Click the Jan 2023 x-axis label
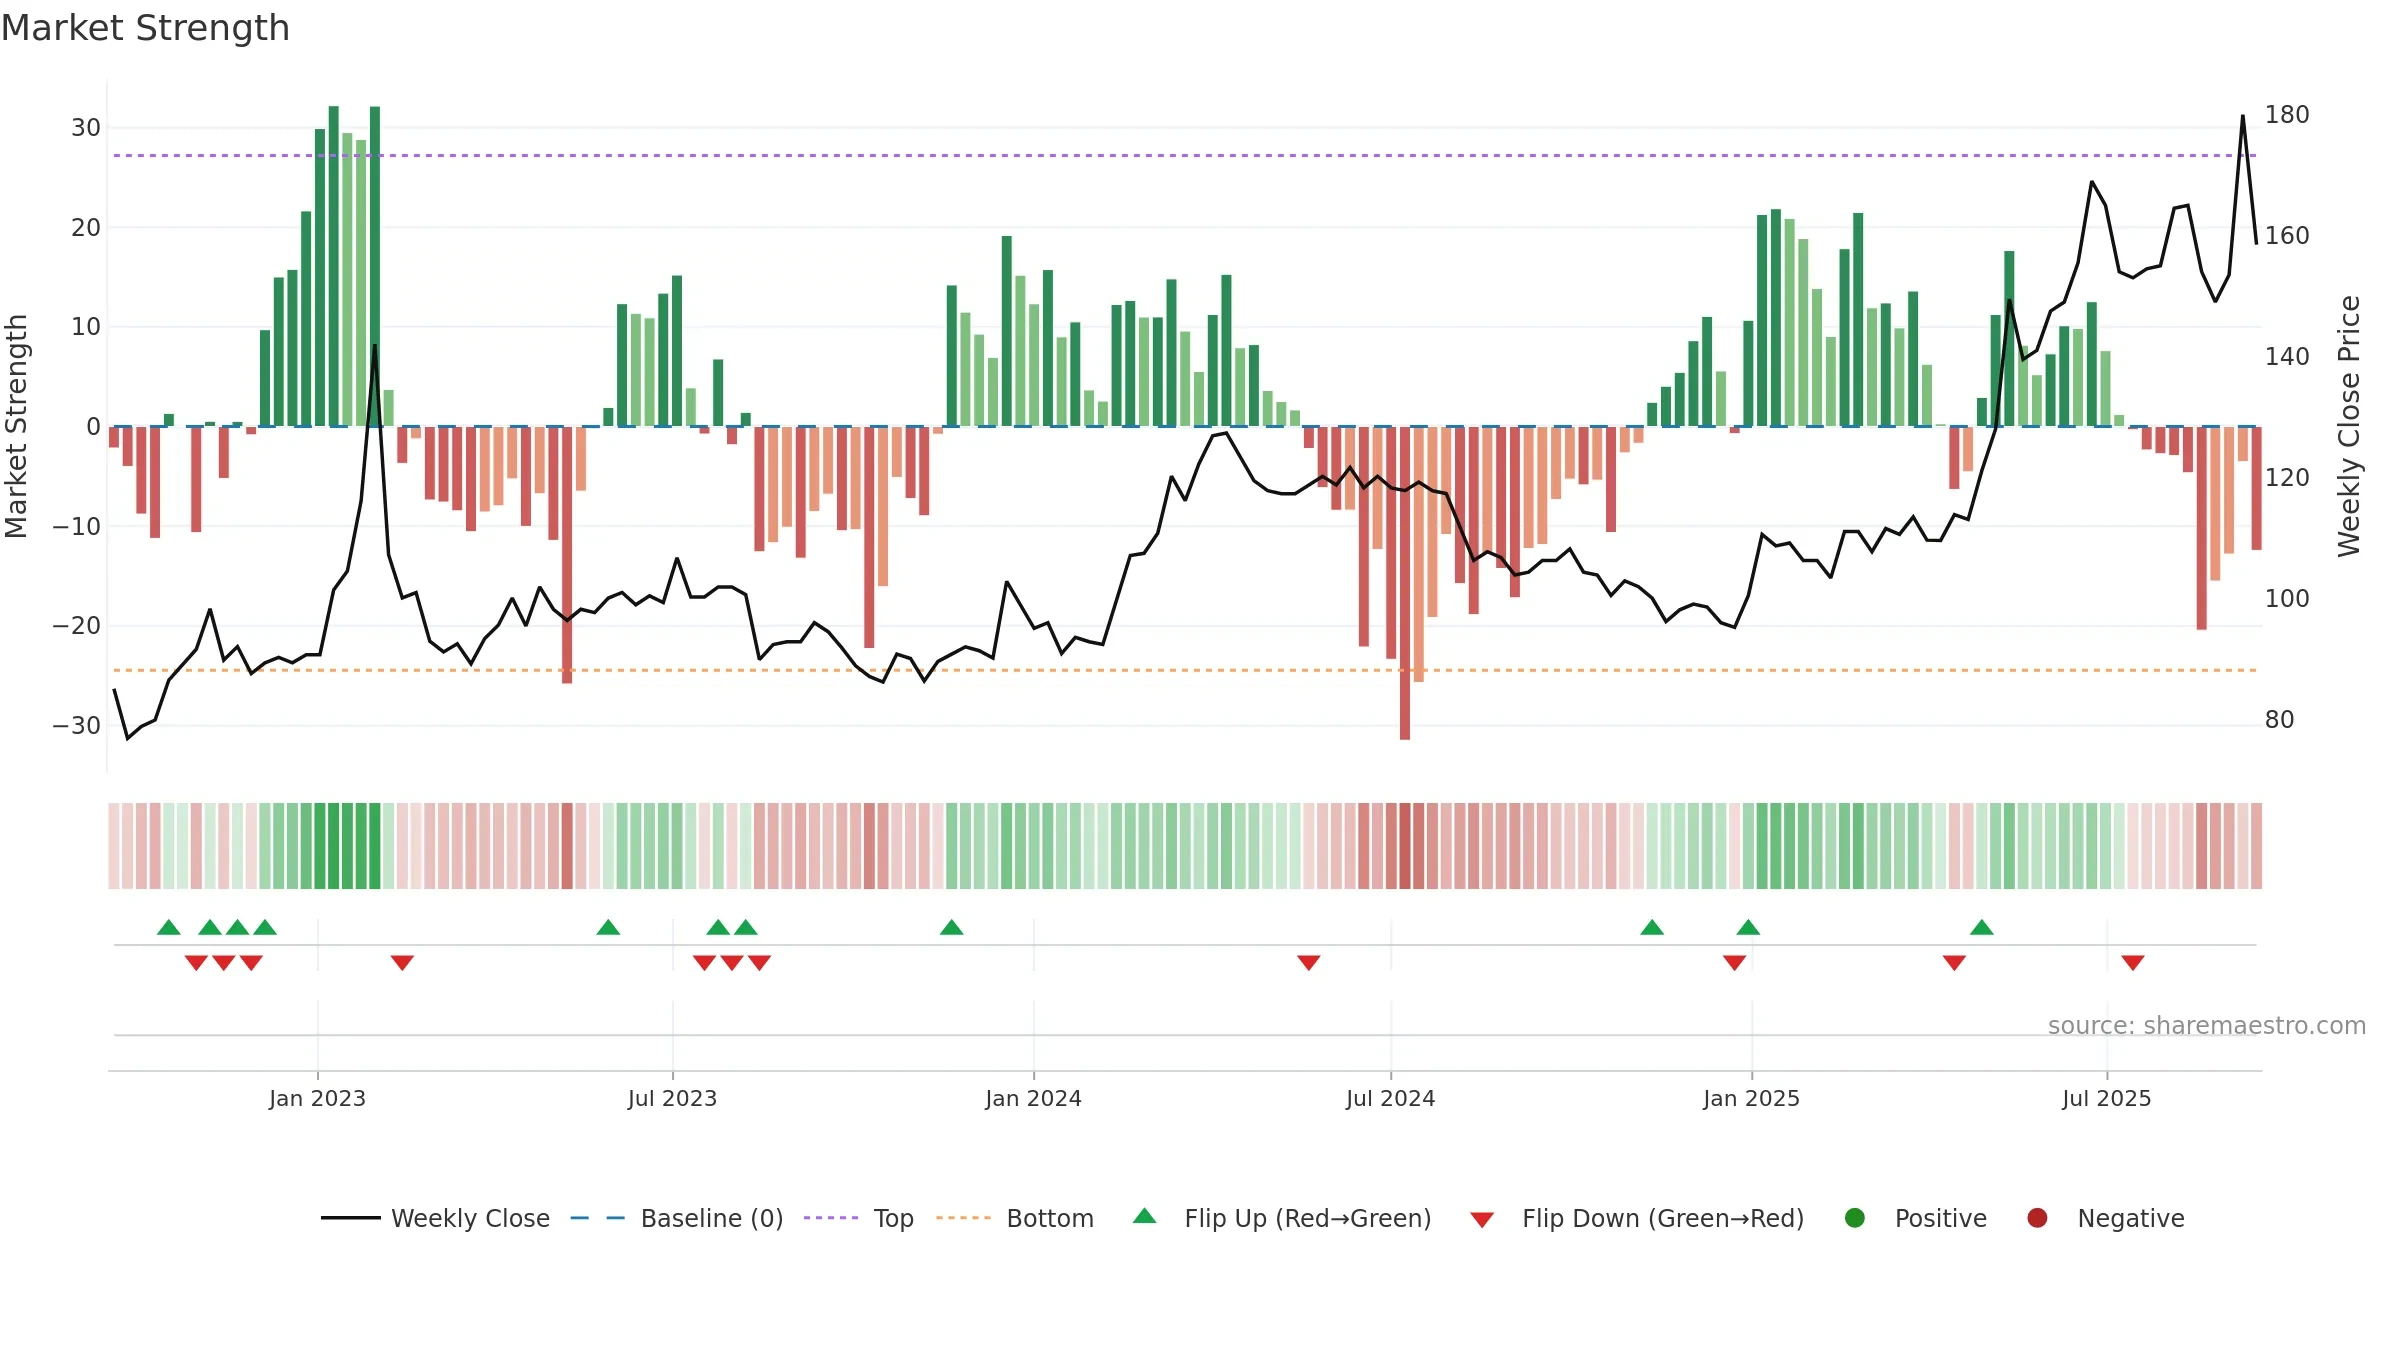Viewport: 2400px width, 1350px height. point(317,1098)
